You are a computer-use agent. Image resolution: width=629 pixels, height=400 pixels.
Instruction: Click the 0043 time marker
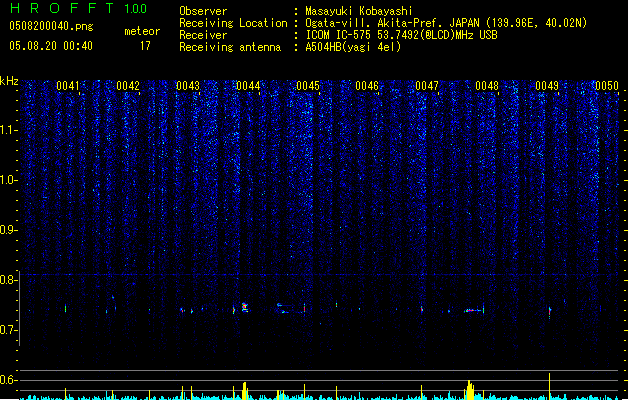[188, 86]
